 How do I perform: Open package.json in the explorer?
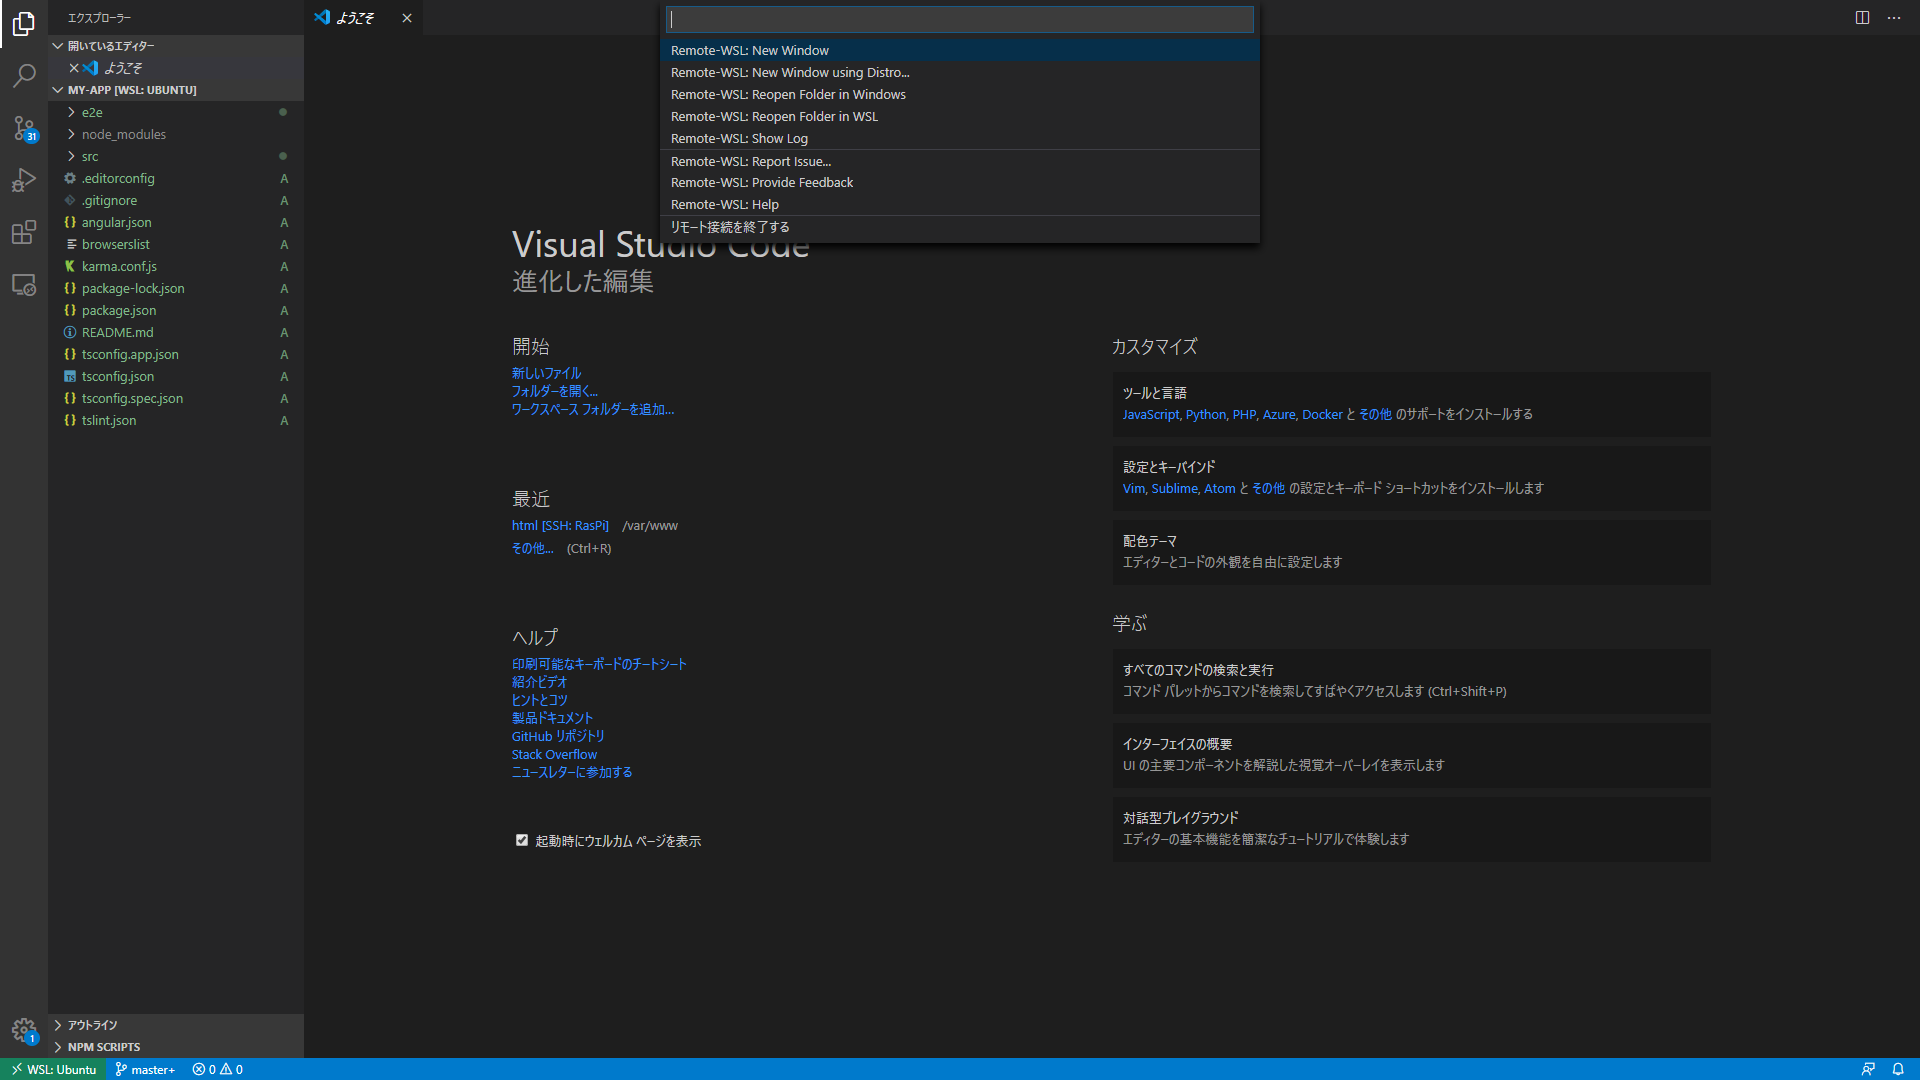[x=118, y=311]
